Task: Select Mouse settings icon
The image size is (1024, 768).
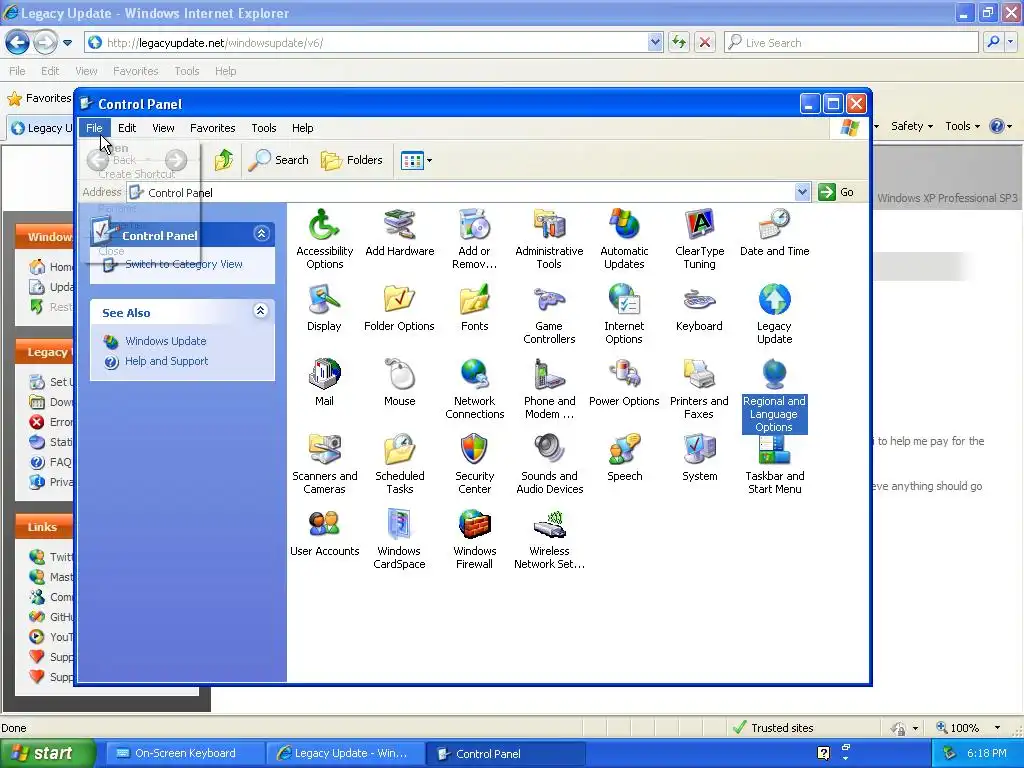Action: click(x=399, y=383)
